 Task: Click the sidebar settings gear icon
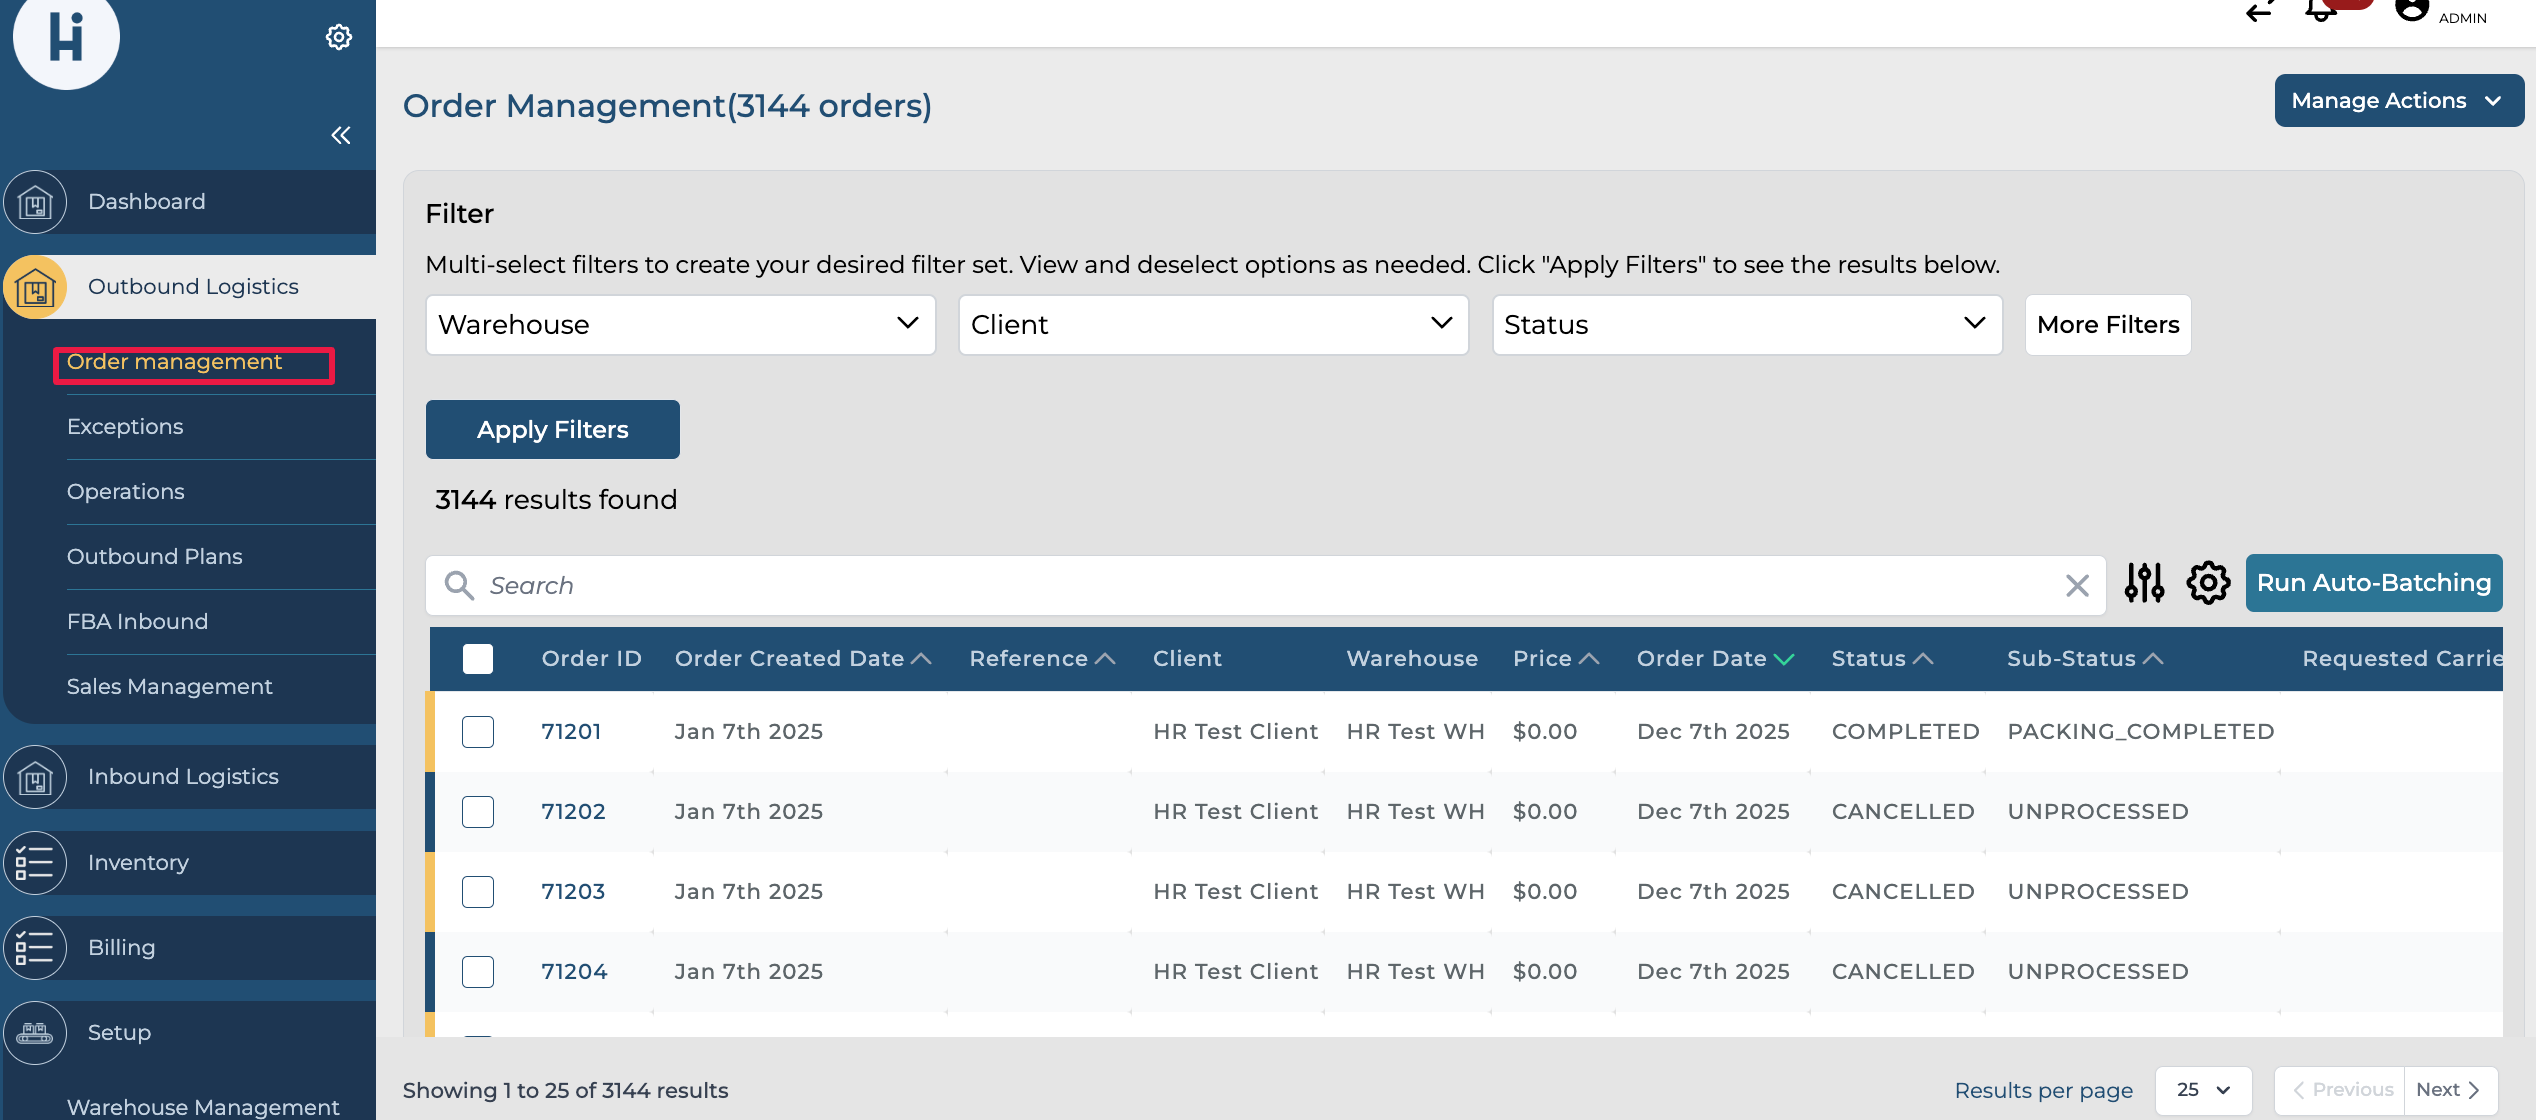pyautogui.click(x=339, y=37)
